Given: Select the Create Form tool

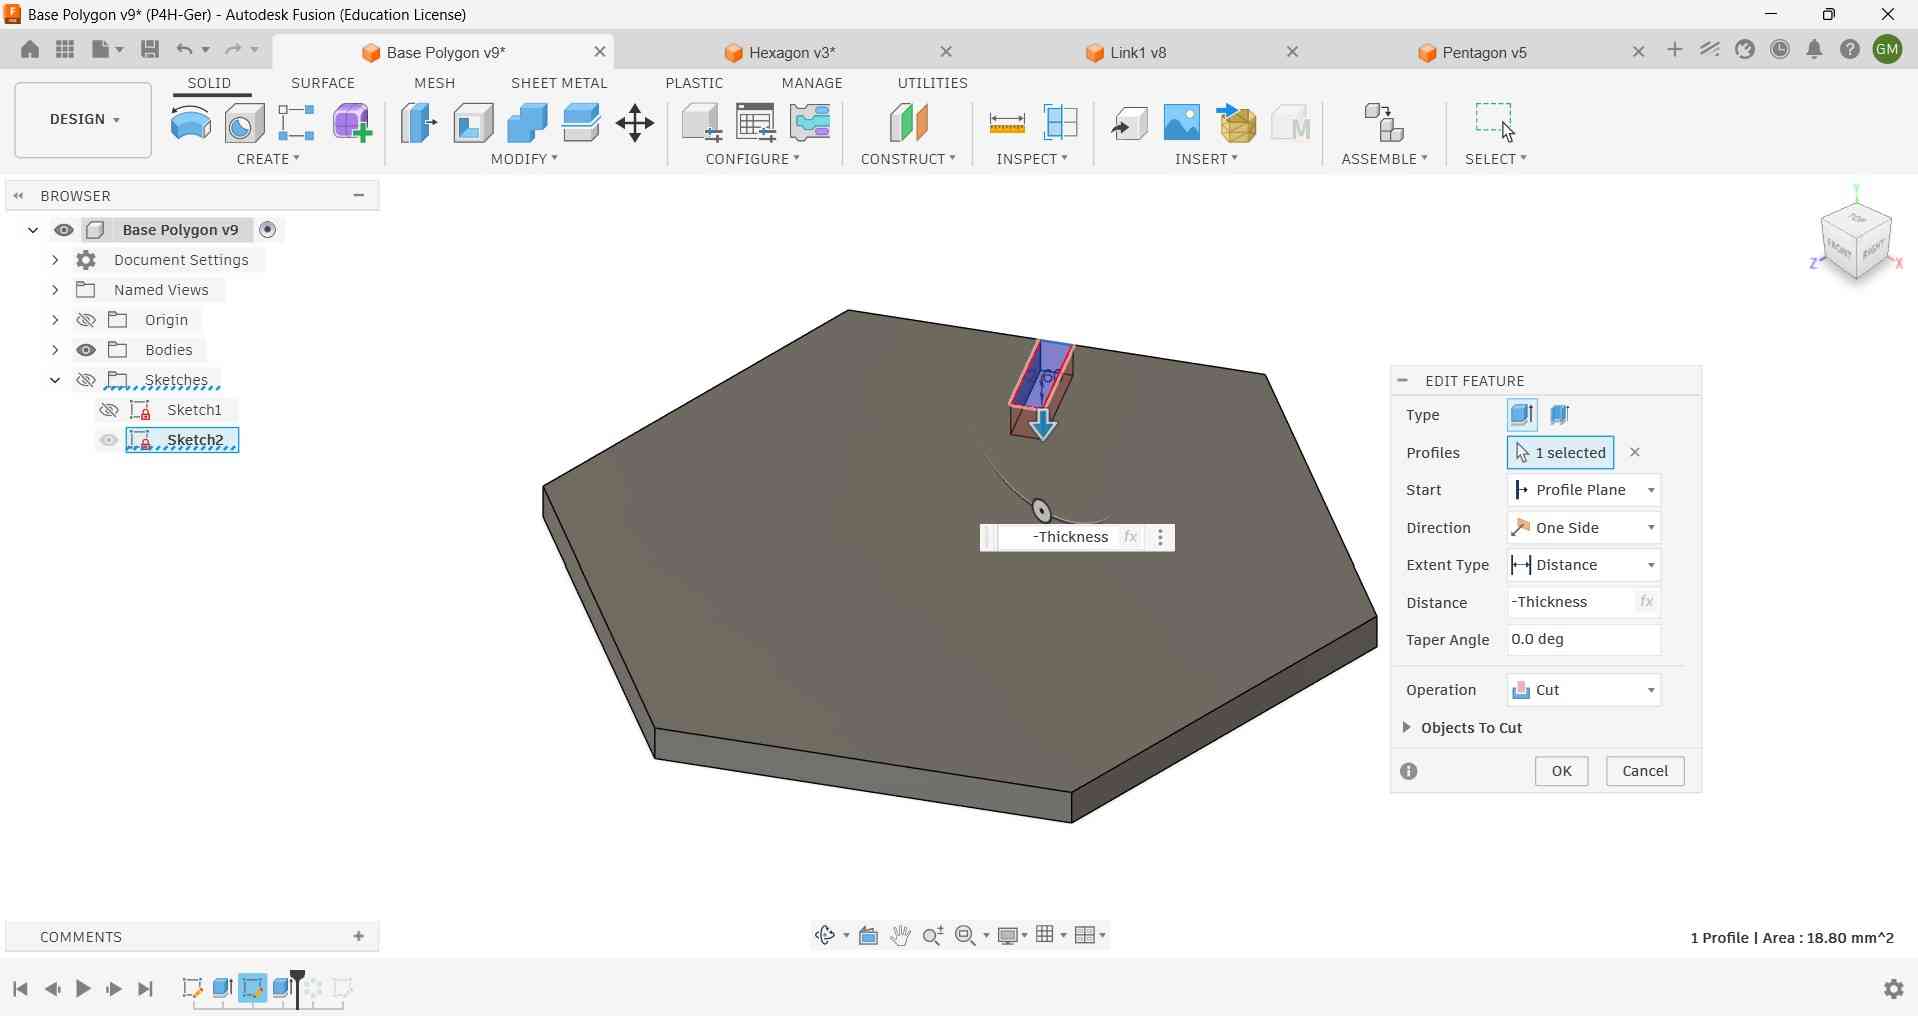Looking at the screenshot, I should (352, 123).
